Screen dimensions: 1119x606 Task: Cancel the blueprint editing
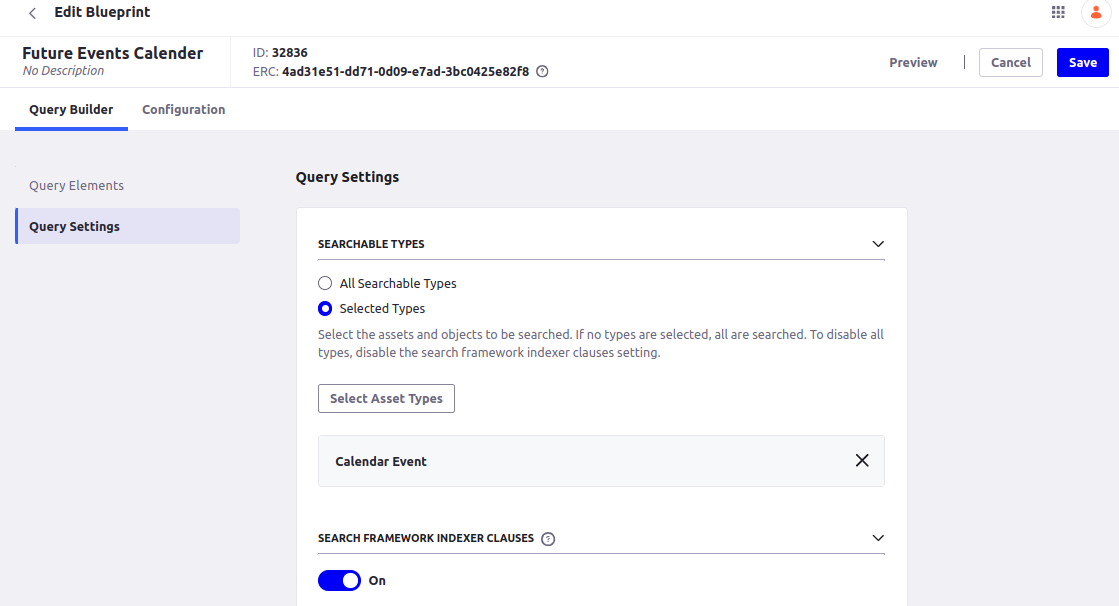coord(1011,62)
